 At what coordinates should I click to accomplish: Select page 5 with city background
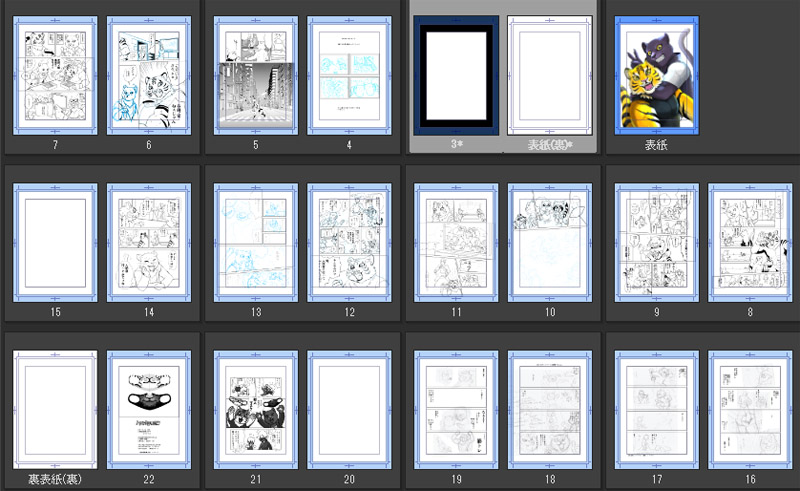[x=256, y=76]
